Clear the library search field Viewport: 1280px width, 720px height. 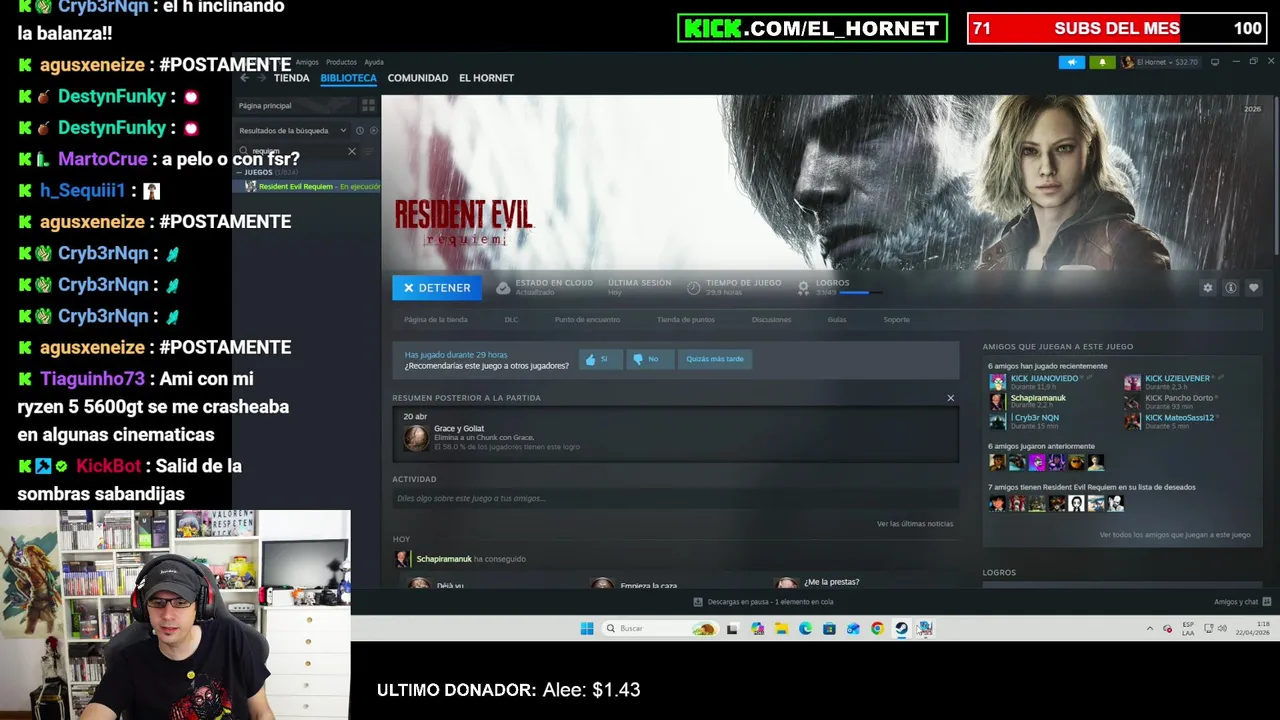point(352,151)
